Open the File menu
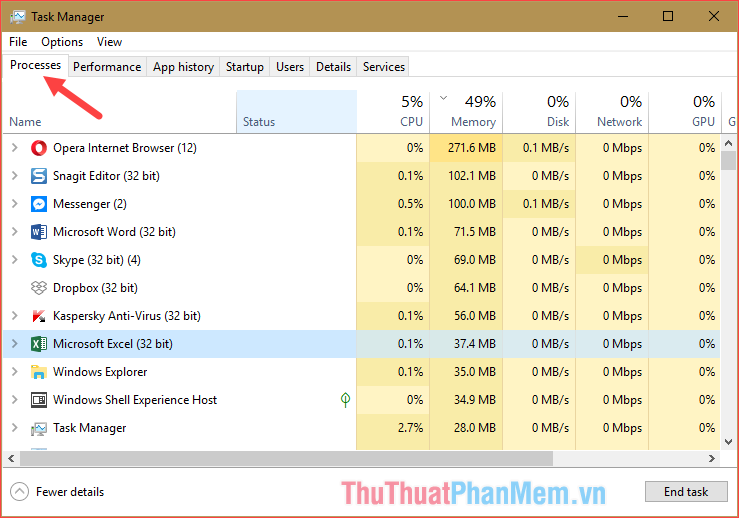Viewport: 739px width, 518px height. [x=18, y=42]
